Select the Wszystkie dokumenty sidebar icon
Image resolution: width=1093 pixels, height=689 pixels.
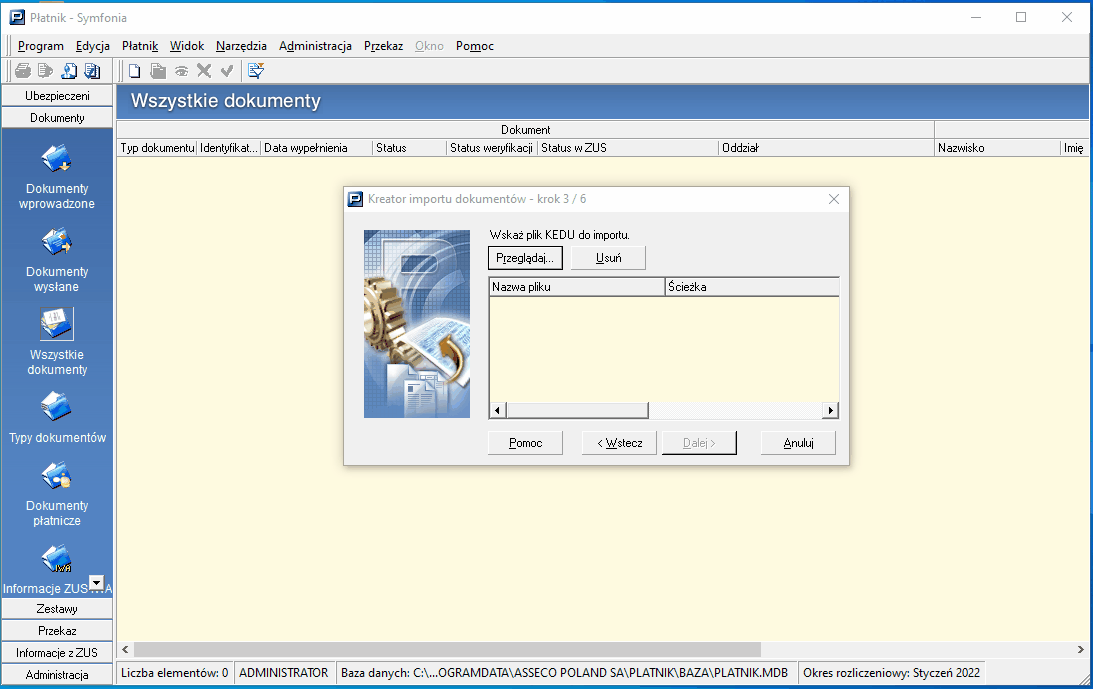click(x=56, y=324)
